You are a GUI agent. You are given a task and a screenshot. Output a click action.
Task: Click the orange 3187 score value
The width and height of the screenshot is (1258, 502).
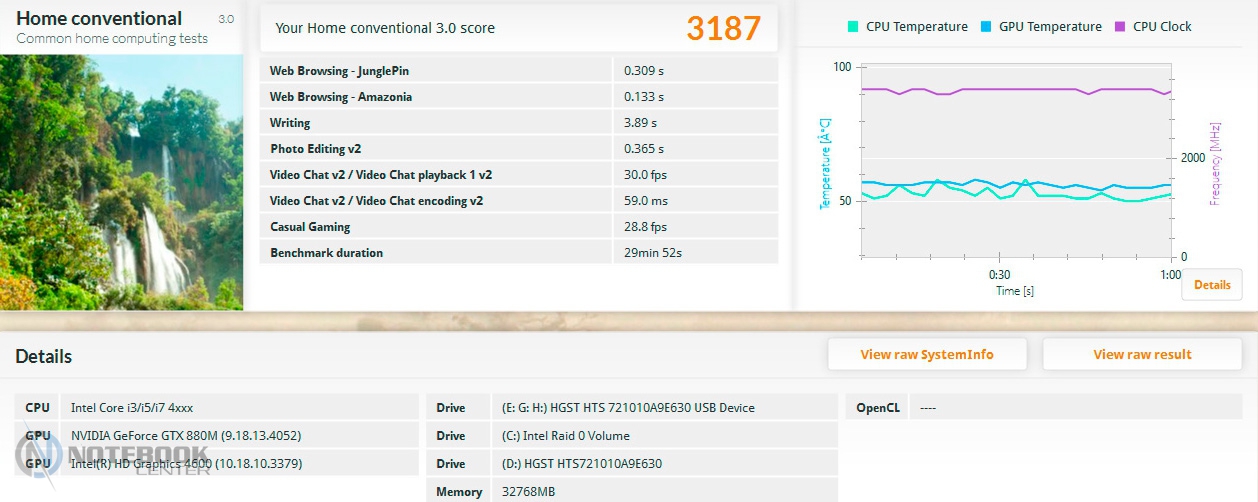(x=723, y=29)
